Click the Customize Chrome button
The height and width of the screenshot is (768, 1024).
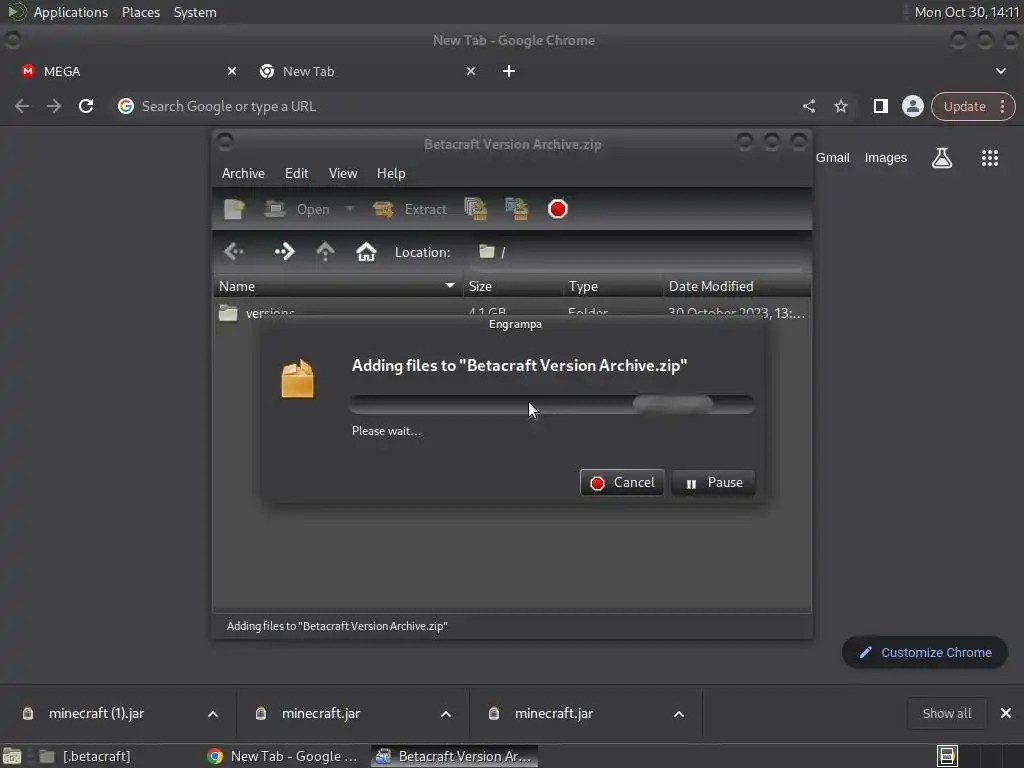point(925,652)
